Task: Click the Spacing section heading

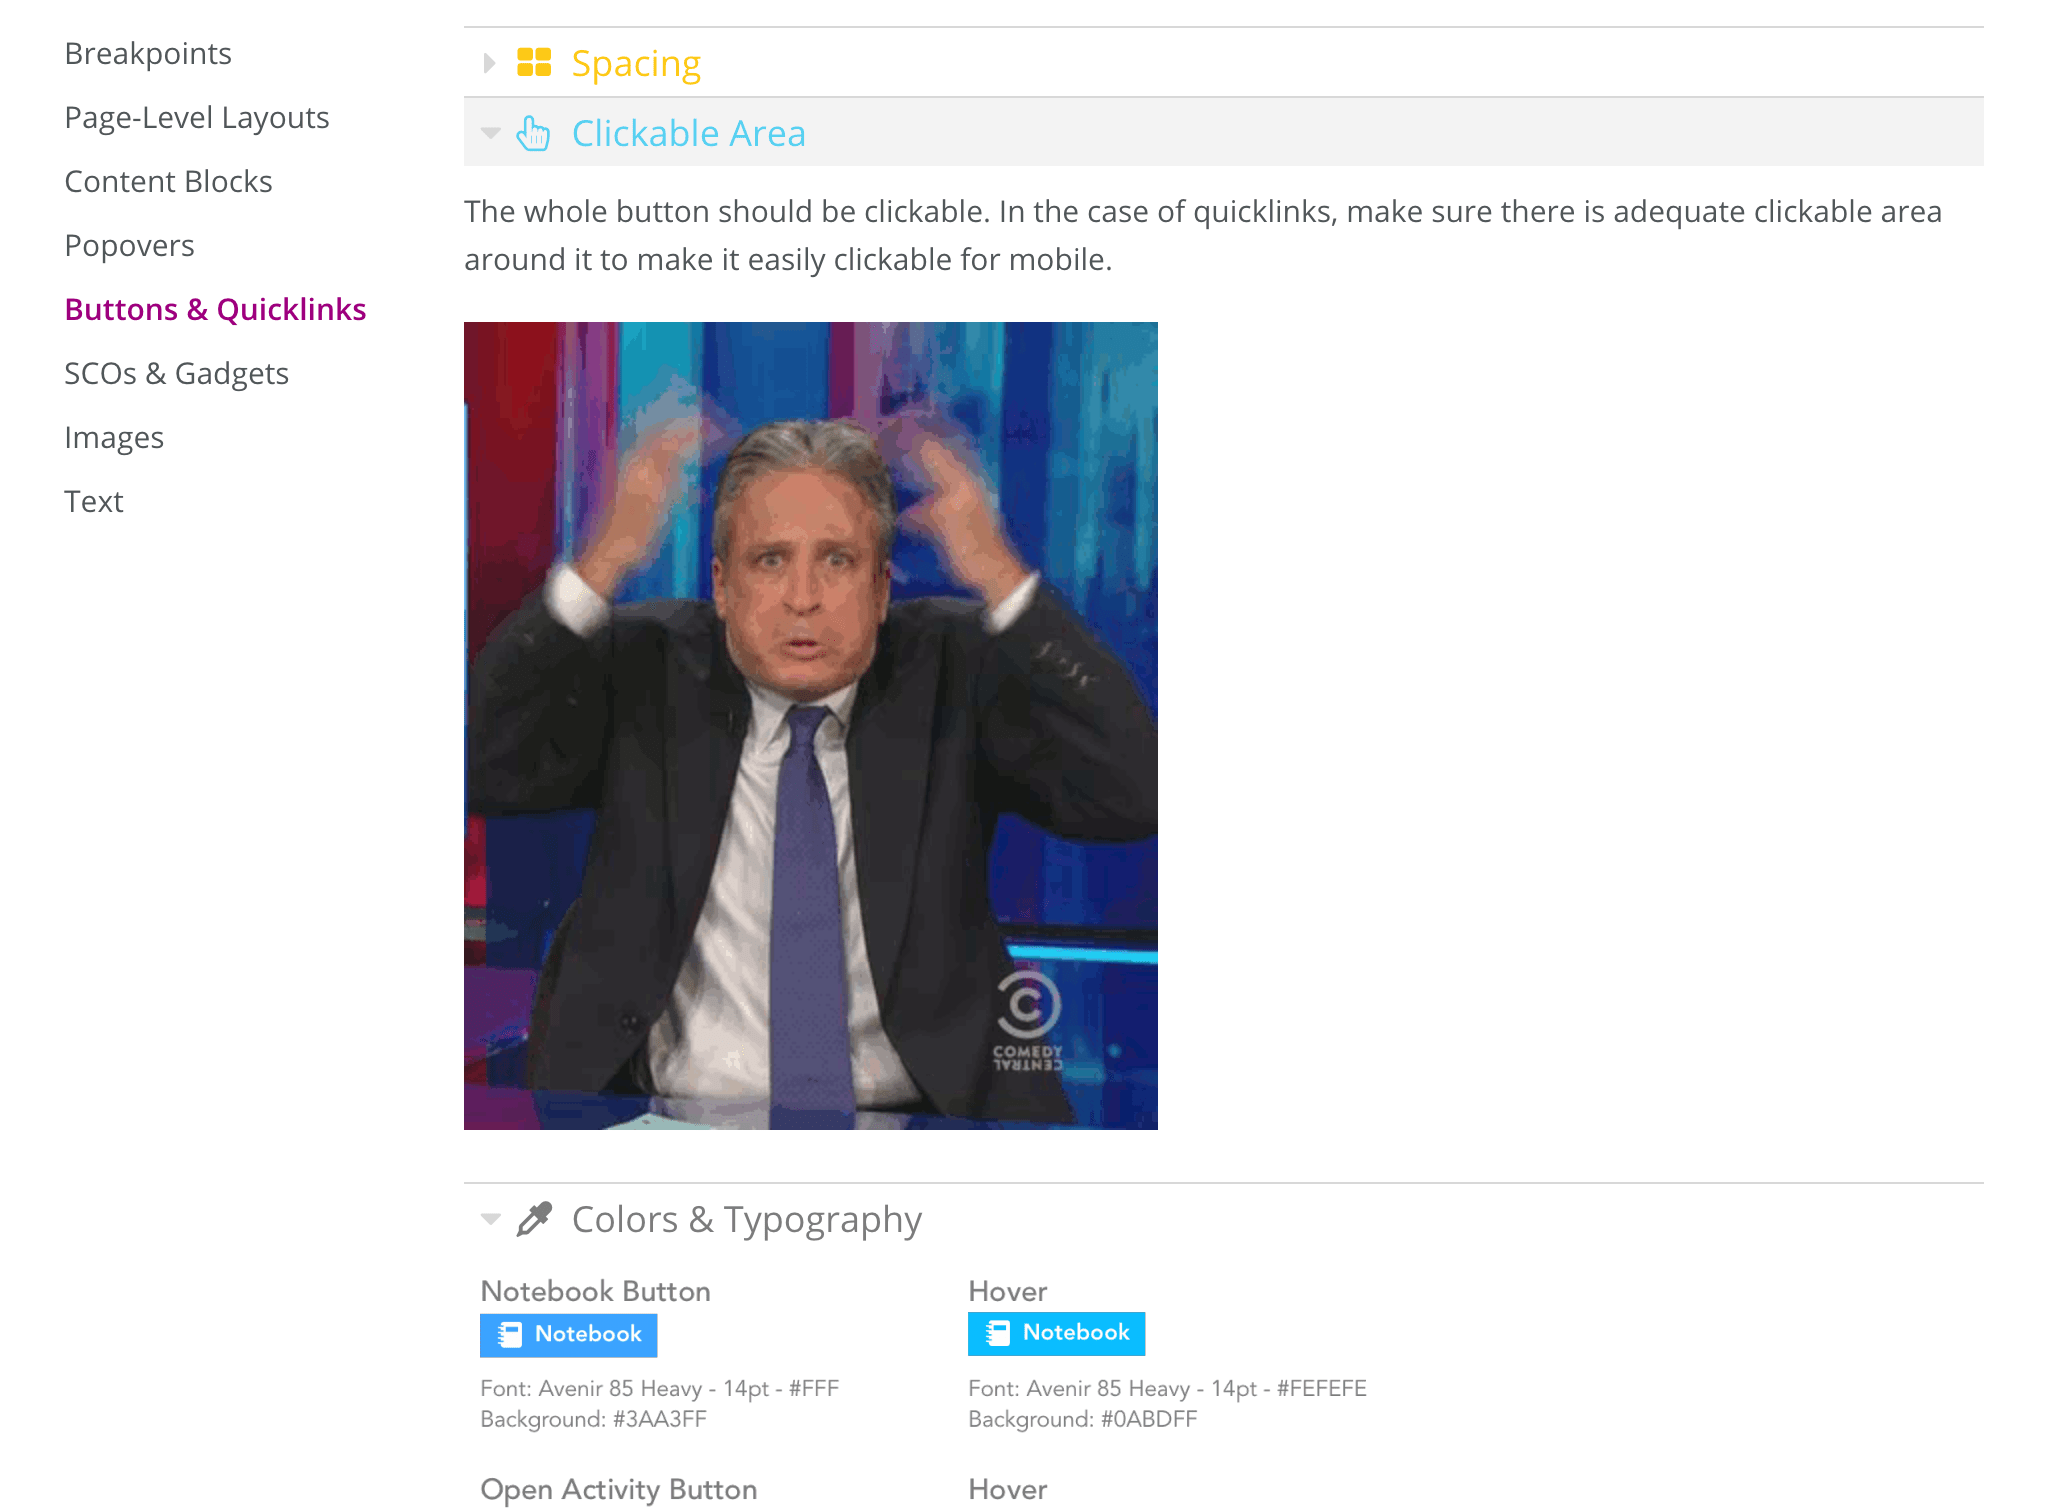Action: pyautogui.click(x=636, y=63)
